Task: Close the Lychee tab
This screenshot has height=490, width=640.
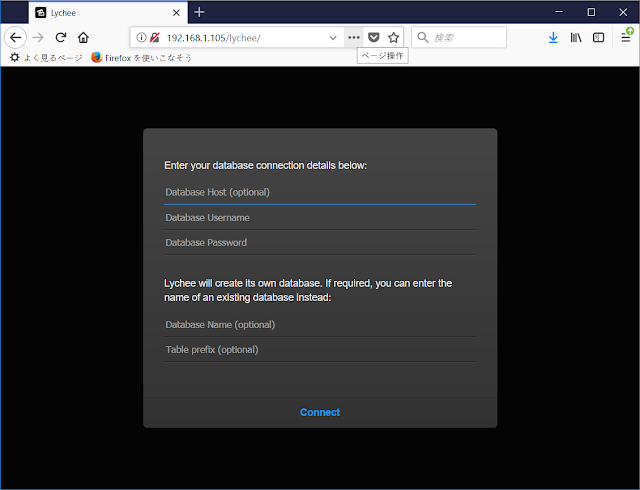Action: coord(176,13)
